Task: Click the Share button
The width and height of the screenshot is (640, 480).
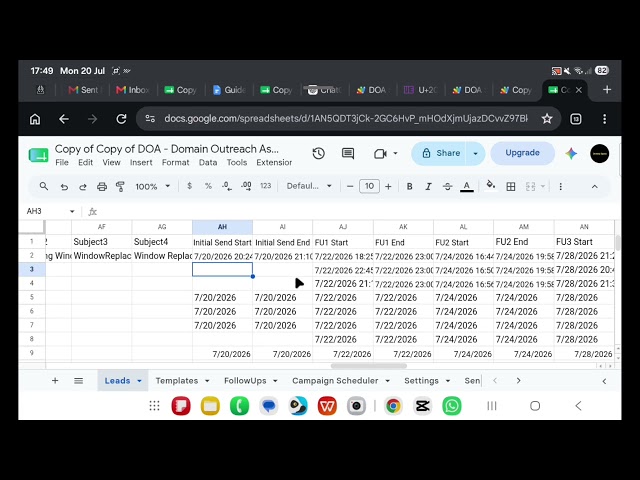Action: [x=439, y=153]
